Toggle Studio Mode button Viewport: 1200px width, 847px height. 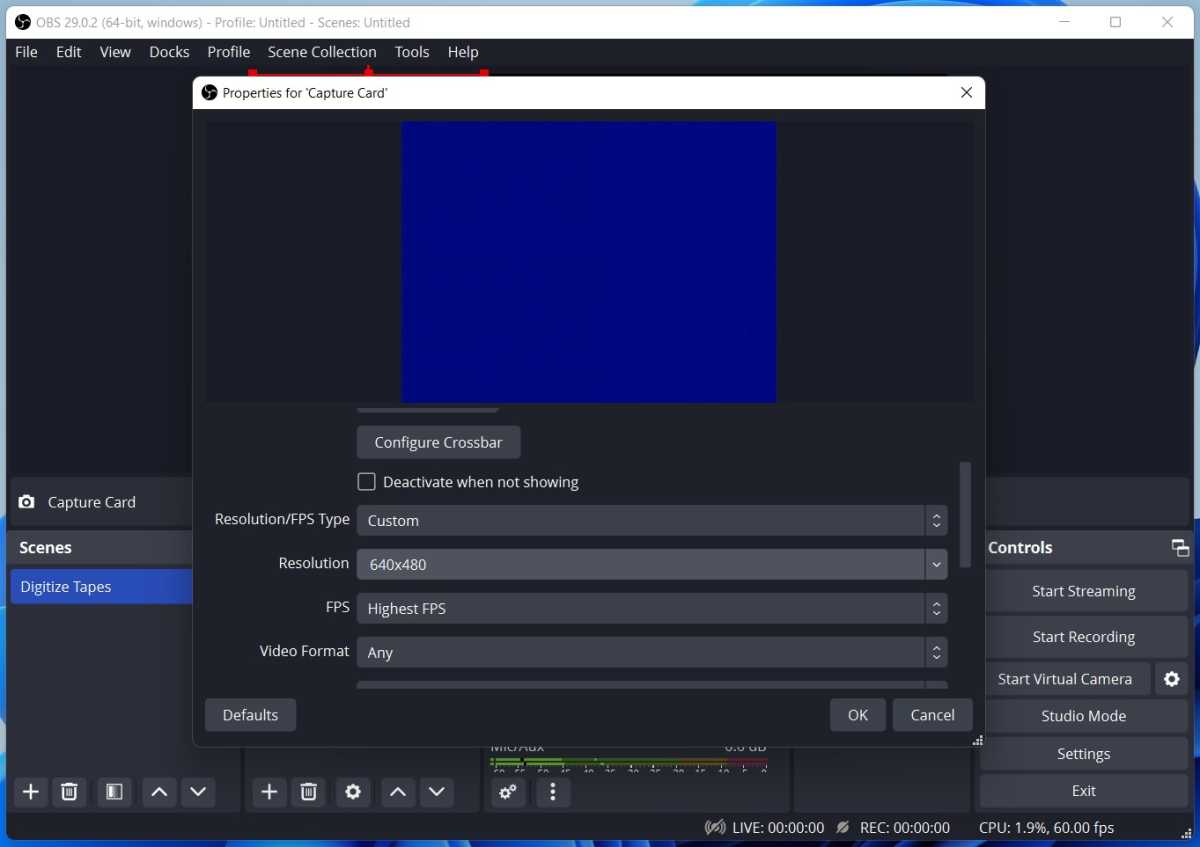coord(1084,716)
